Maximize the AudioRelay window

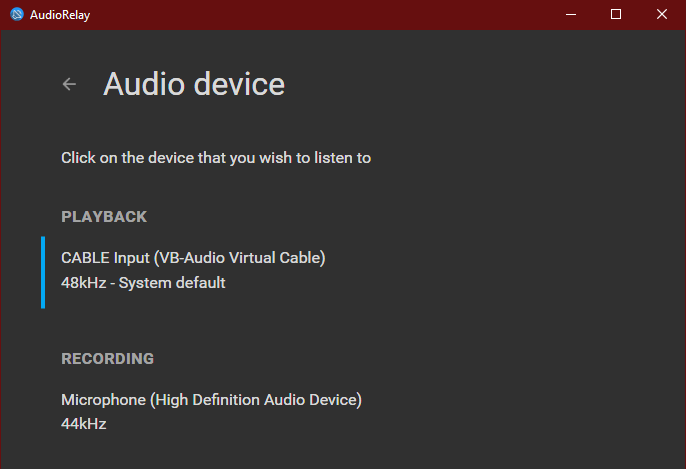(x=616, y=14)
